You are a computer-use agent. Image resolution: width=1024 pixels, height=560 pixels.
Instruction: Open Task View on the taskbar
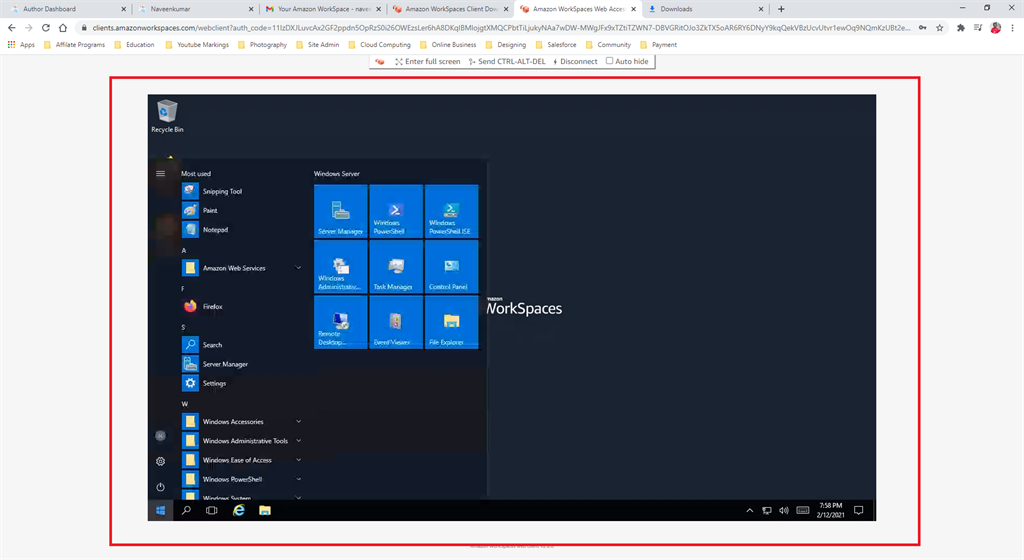212,510
